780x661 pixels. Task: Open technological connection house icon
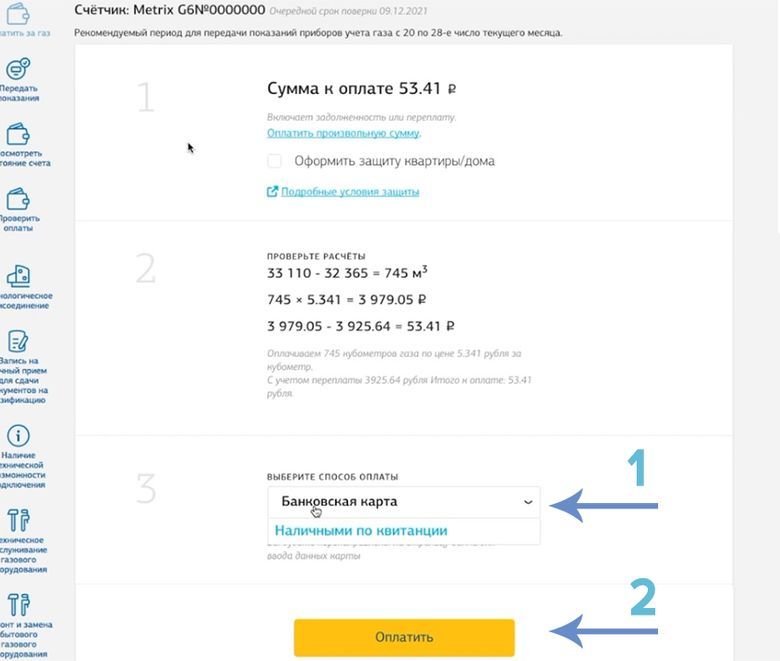pyautogui.click(x=18, y=276)
